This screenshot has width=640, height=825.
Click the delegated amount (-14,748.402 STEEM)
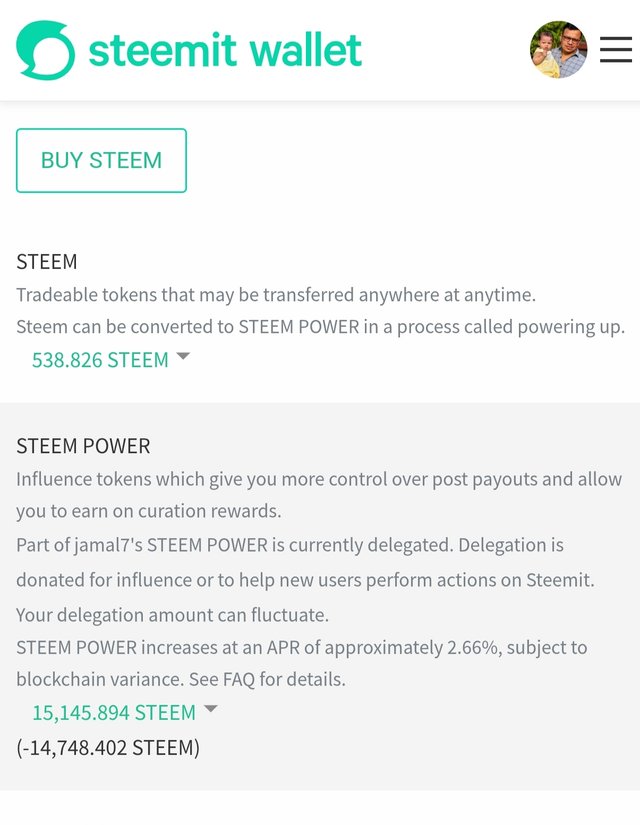(x=108, y=747)
